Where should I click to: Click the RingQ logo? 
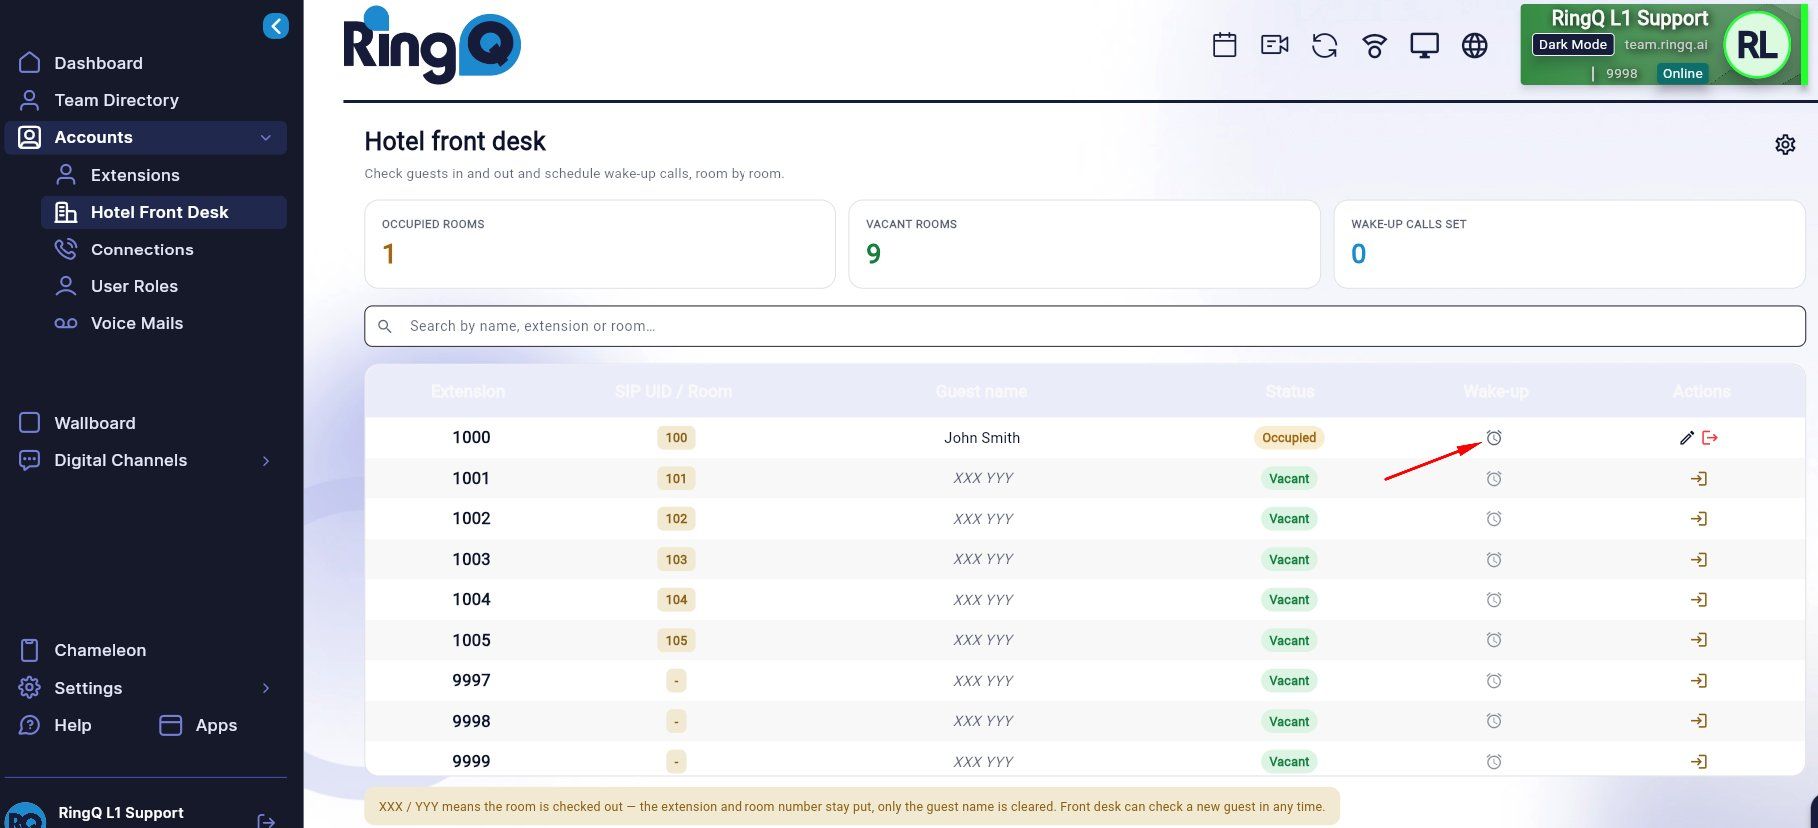tap(432, 45)
